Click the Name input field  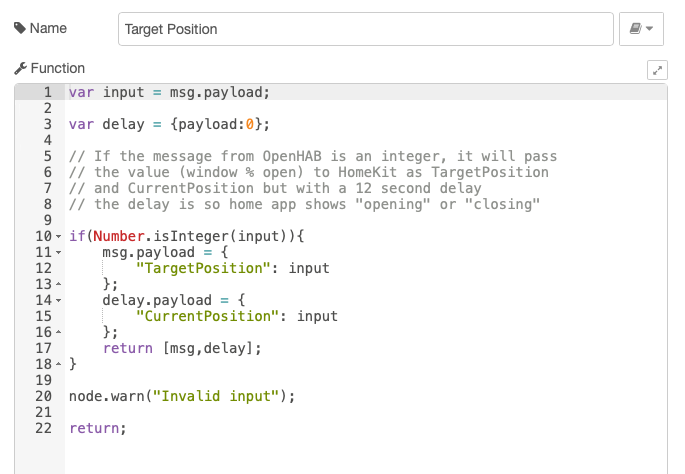pyautogui.click(x=366, y=29)
